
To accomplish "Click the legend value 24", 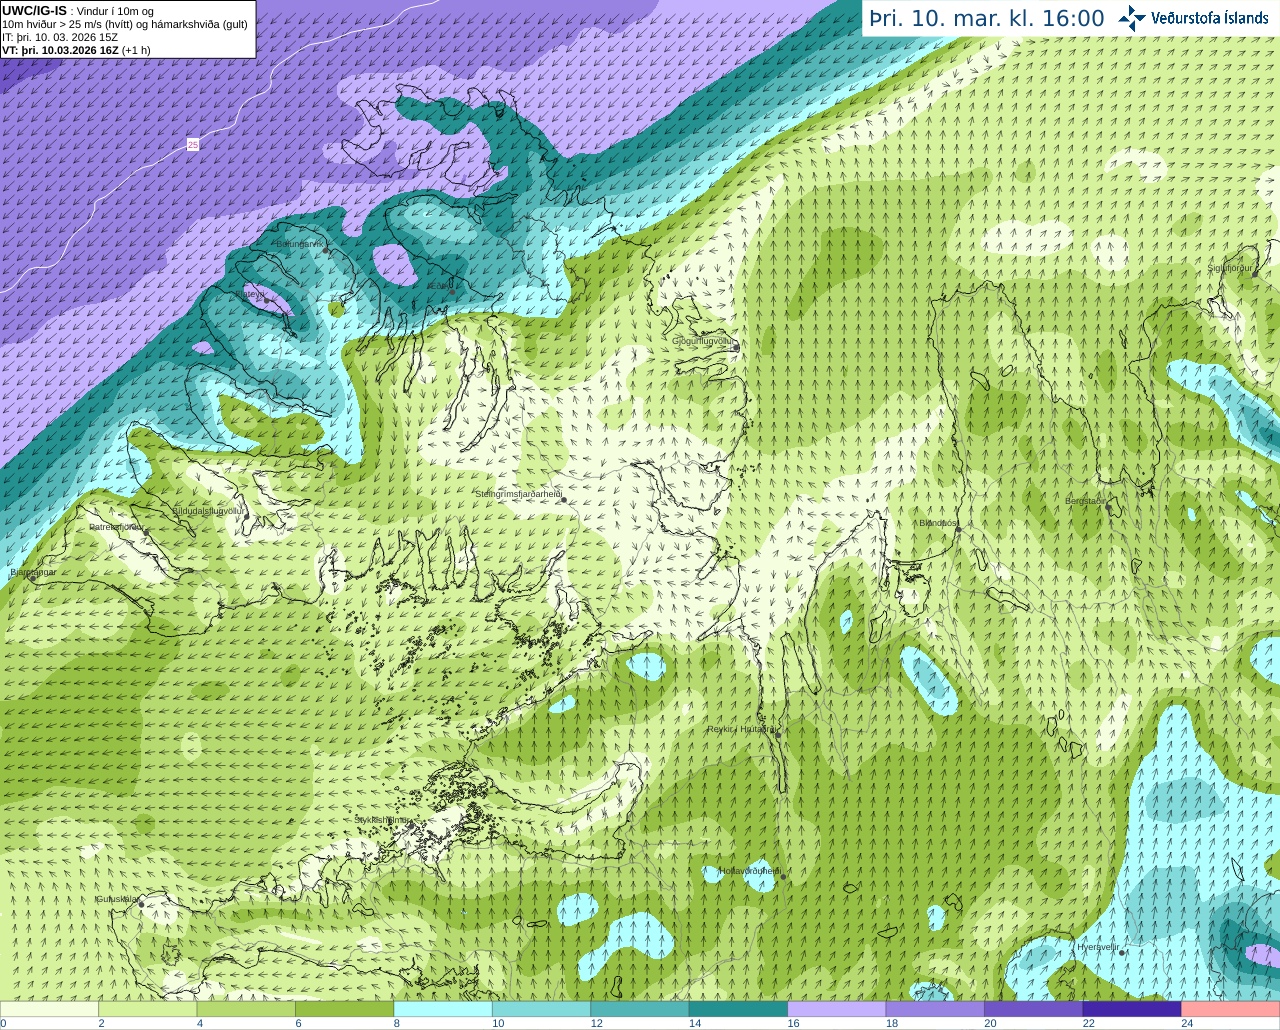I will (x=1187, y=1023).
